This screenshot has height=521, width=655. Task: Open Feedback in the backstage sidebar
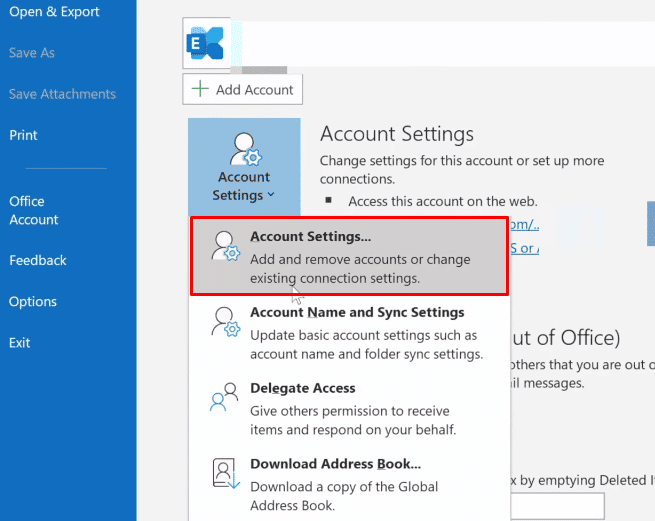38,260
